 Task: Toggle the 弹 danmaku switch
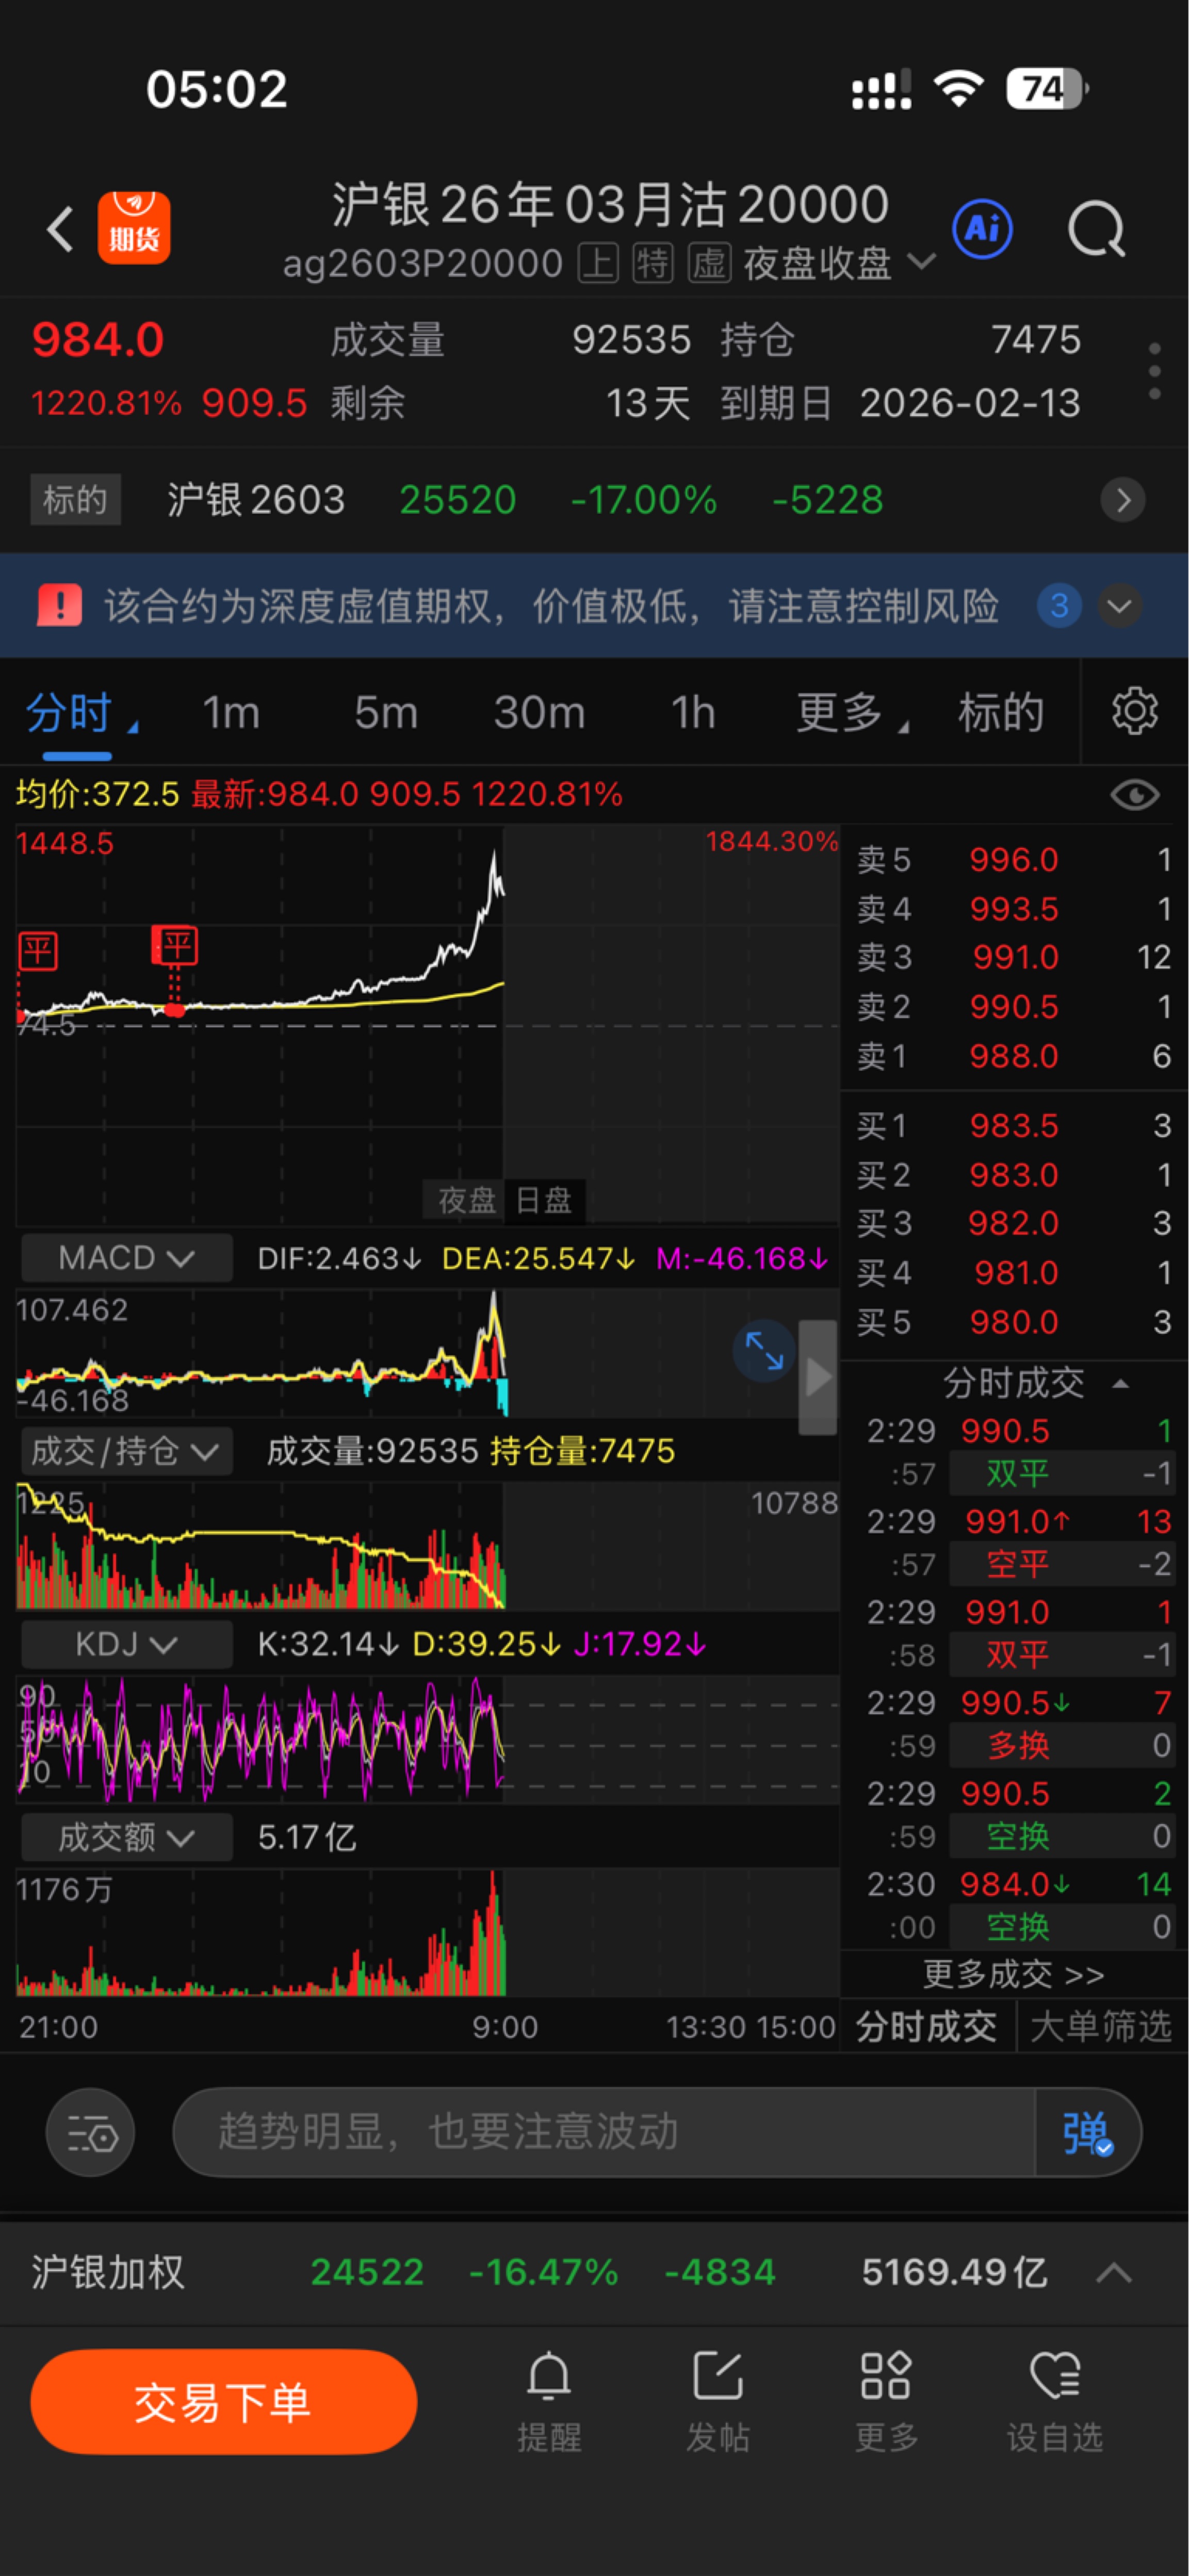[x=1087, y=2133]
